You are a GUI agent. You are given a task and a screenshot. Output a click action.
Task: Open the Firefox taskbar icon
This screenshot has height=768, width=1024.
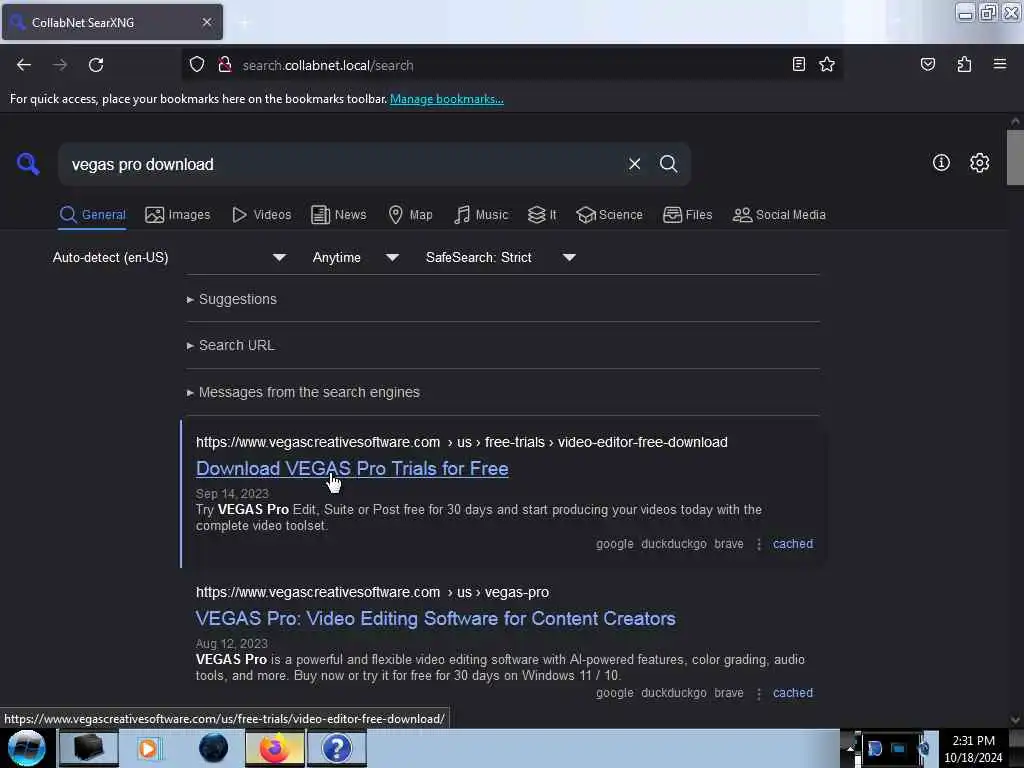275,748
